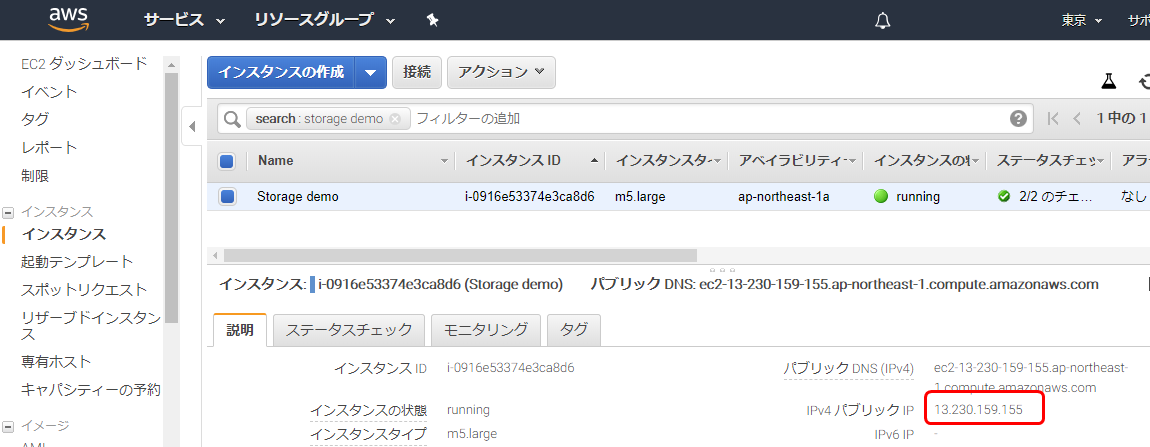1150x447 pixels.
Task: Open EC2 ダッシュボード in sidebar
Action: pos(84,64)
